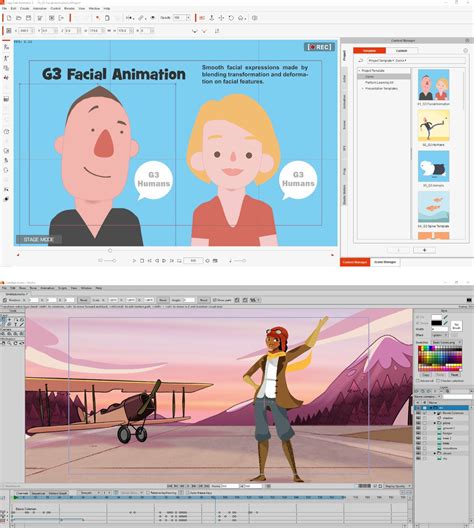The image size is (474, 528).
Task: Select the Demo folder in the tree
Action: (384, 76)
